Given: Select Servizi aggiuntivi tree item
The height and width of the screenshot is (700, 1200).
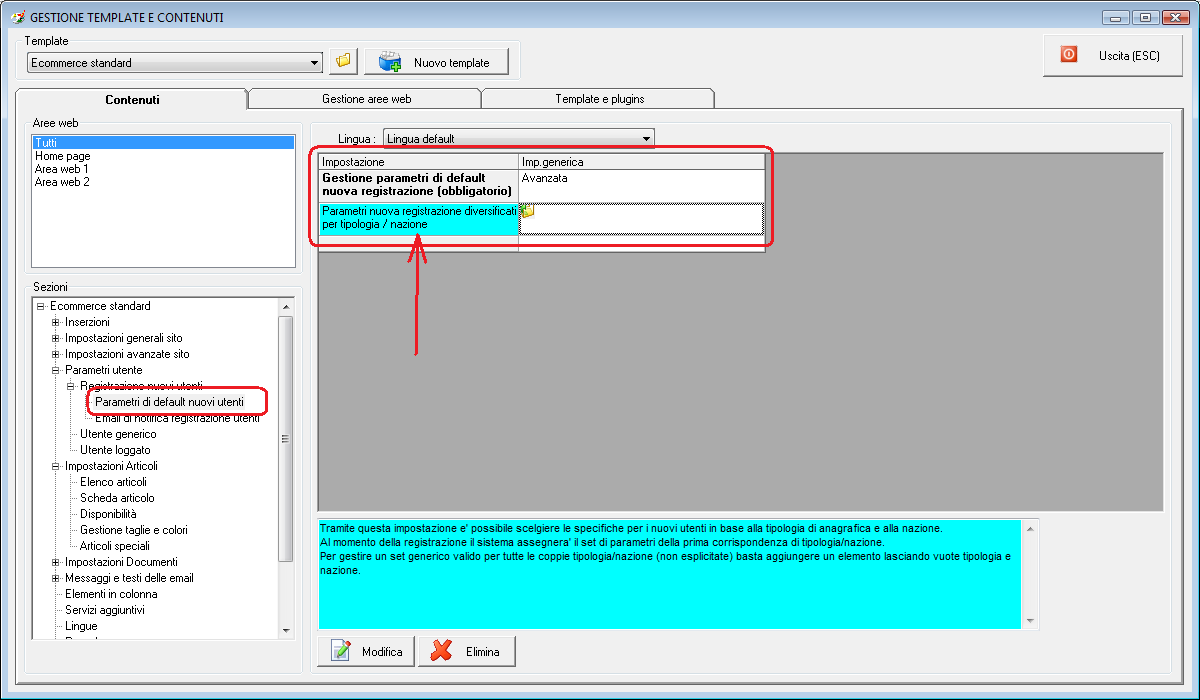Looking at the screenshot, I should [x=105, y=610].
